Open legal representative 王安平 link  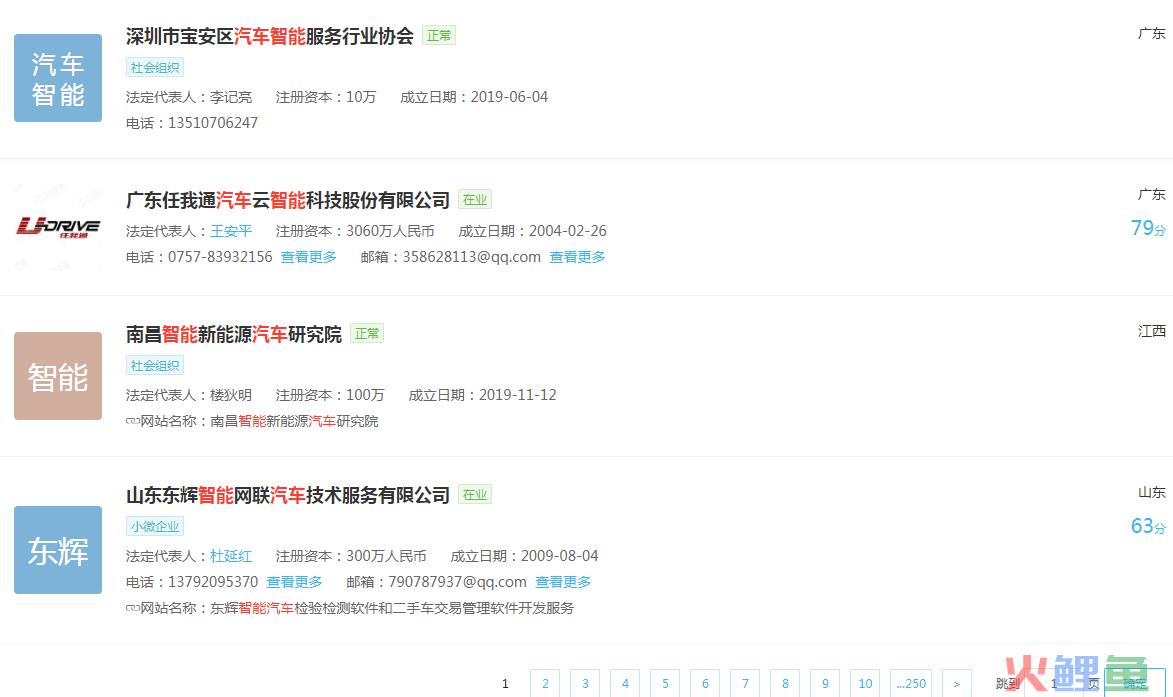(x=231, y=231)
